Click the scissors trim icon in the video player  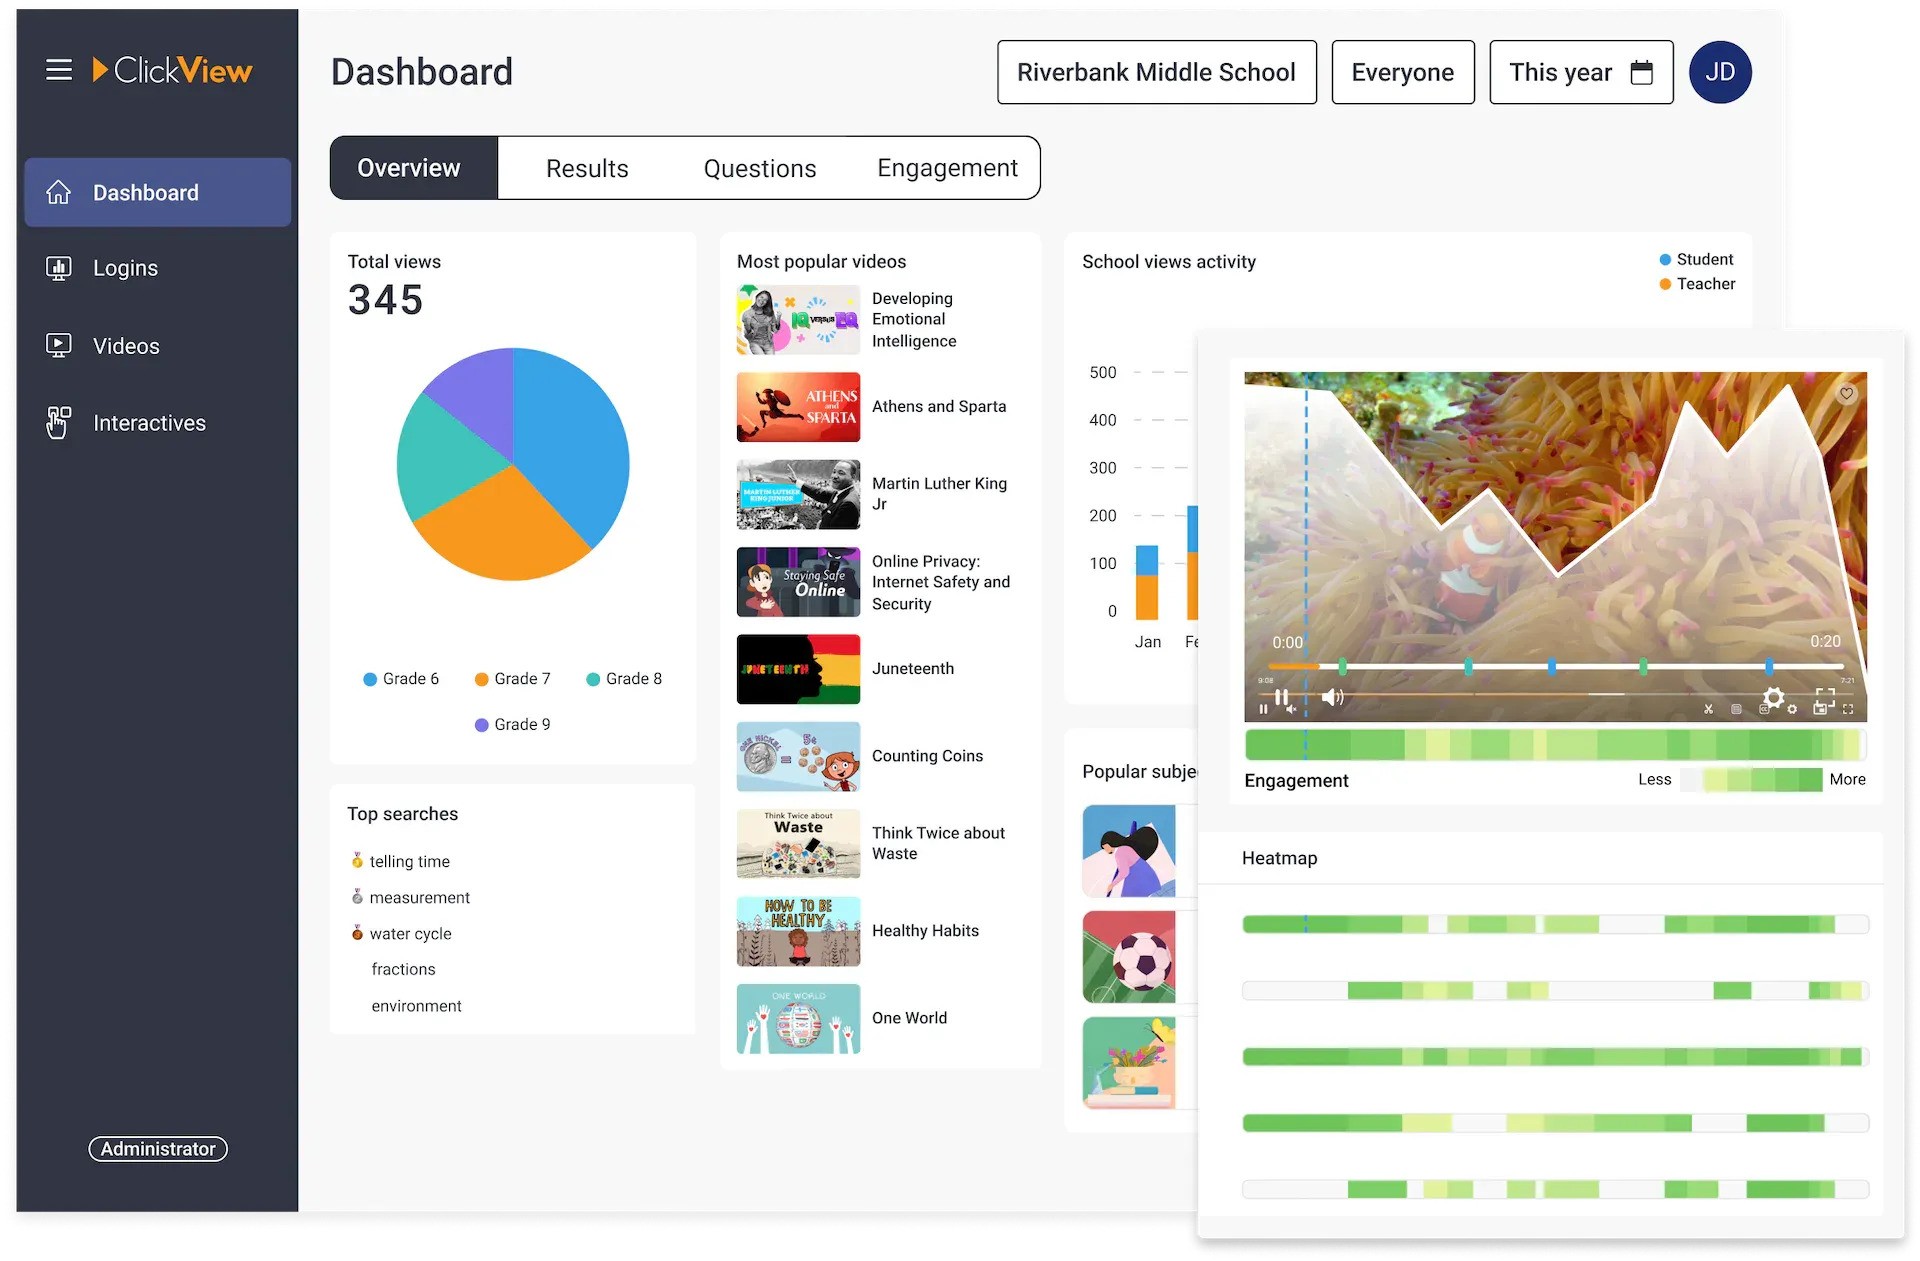[1708, 708]
